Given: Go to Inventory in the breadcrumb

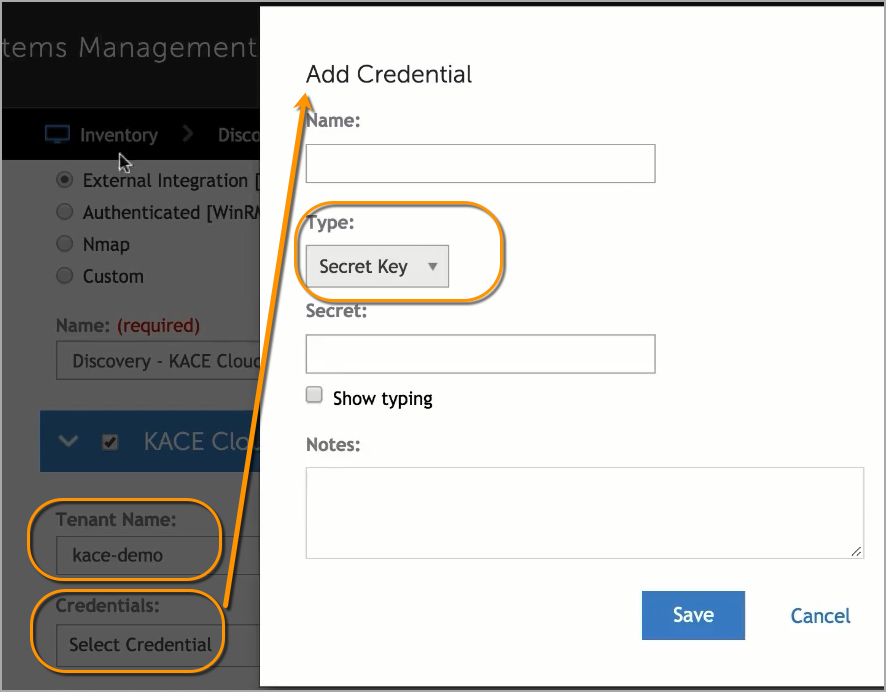Looking at the screenshot, I should coord(118,135).
